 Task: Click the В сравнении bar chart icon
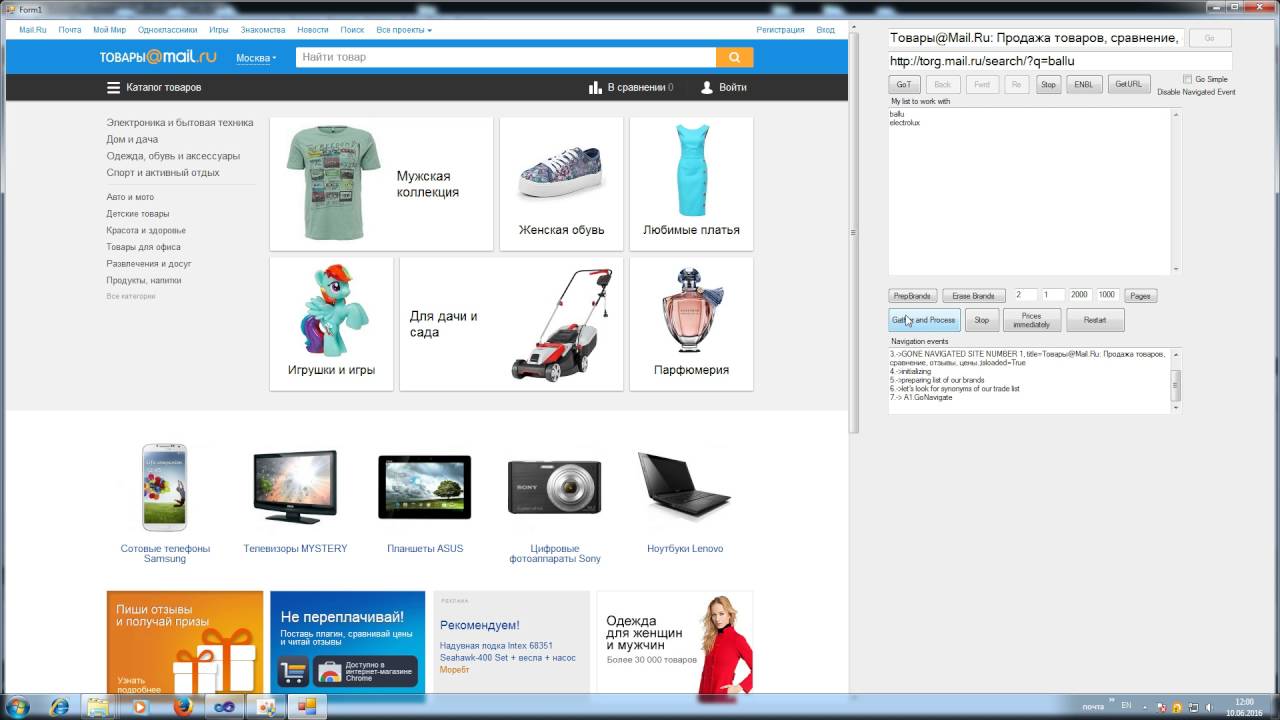point(595,88)
